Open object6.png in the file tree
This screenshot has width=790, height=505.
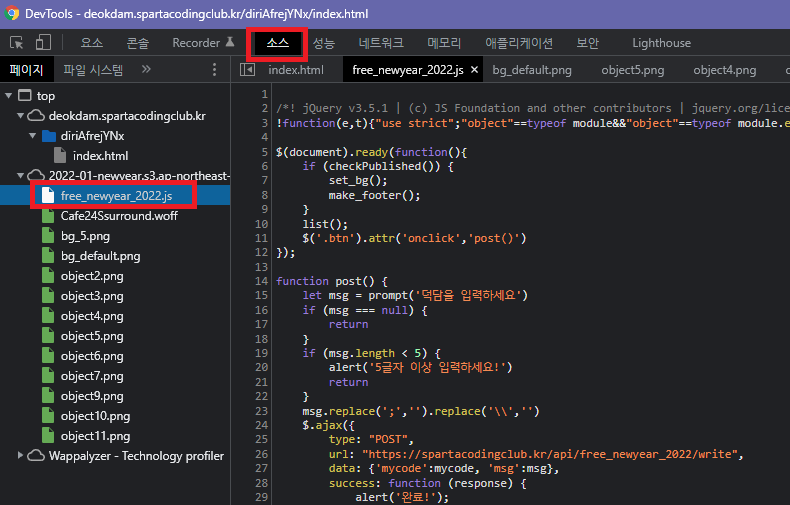tap(92, 356)
